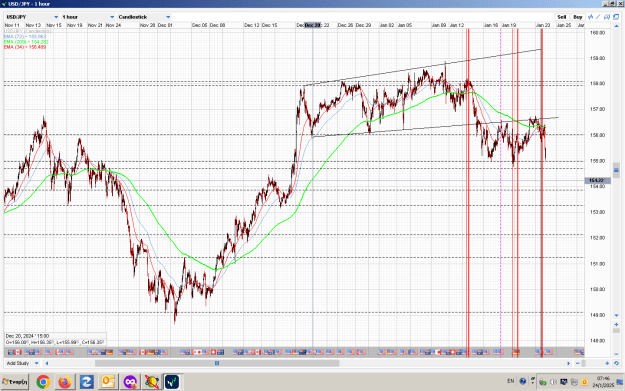Detach chart with the pop-out window icon
625x391 pixels.
(616, 17)
